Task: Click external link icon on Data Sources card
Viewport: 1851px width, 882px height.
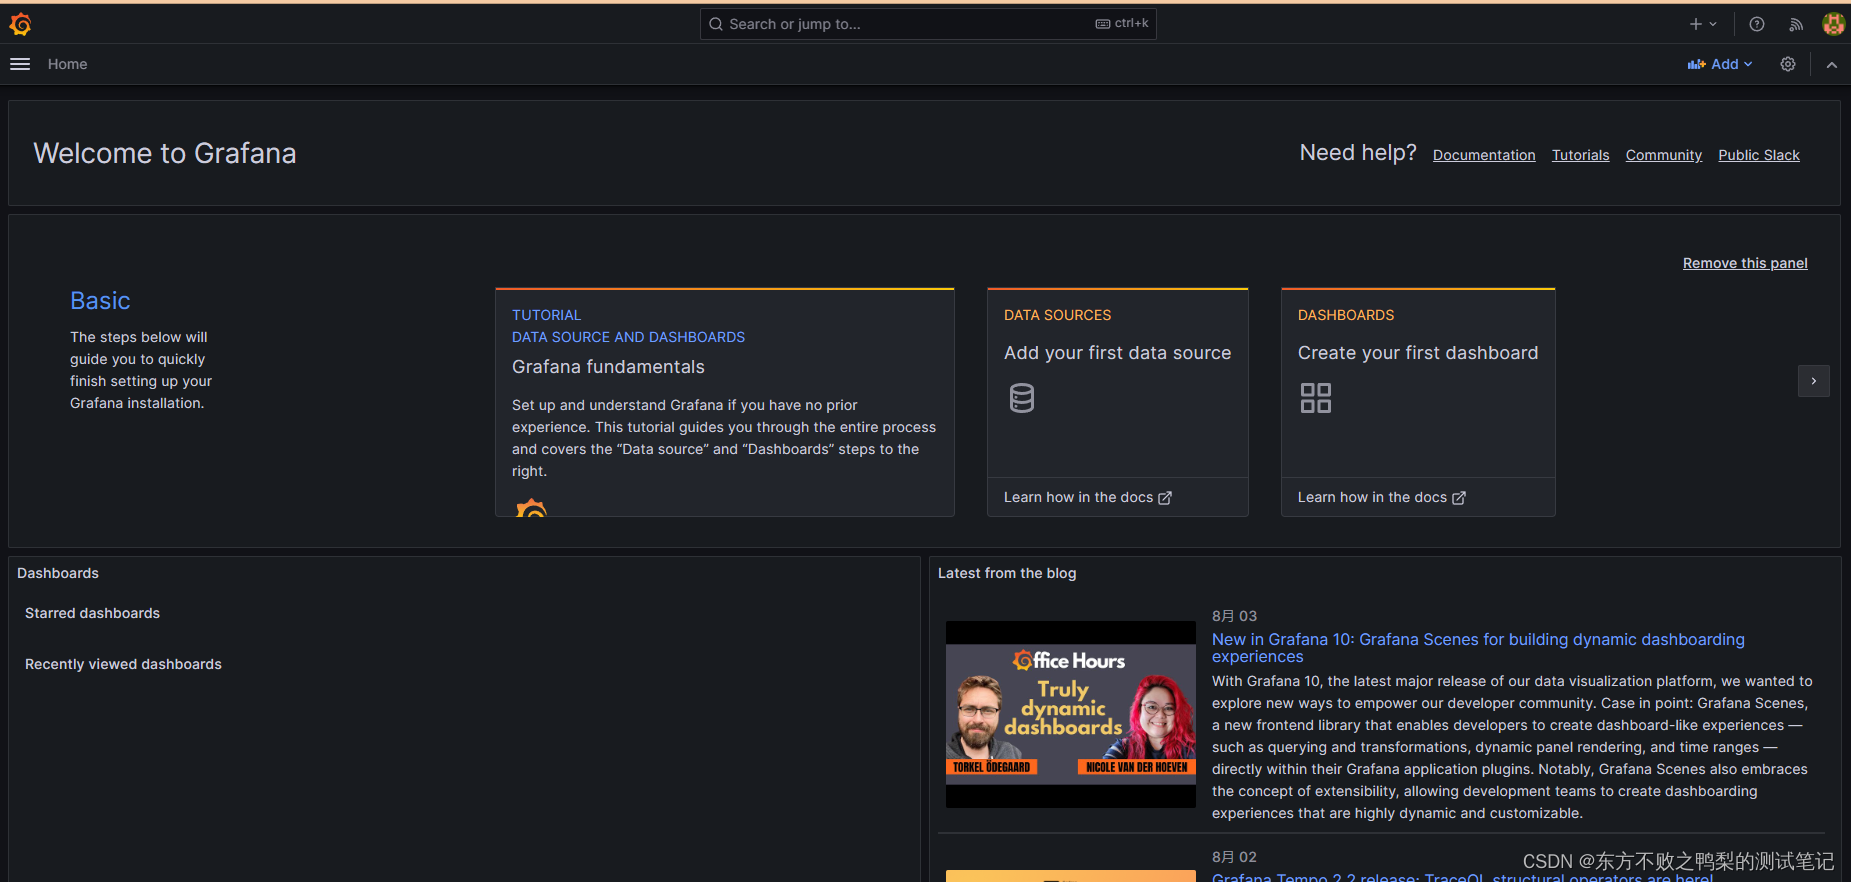Action: (1165, 498)
